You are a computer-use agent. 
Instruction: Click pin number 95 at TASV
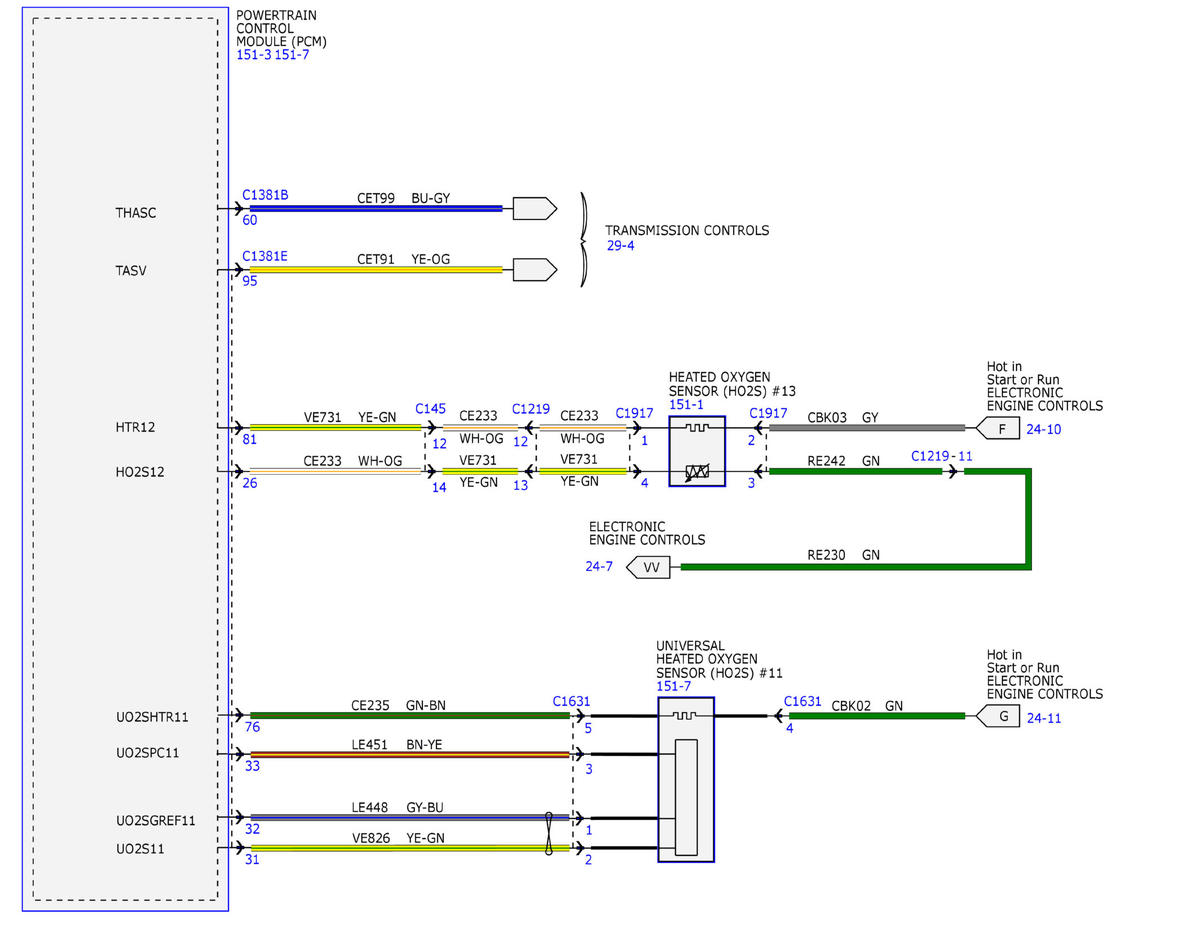point(249,281)
